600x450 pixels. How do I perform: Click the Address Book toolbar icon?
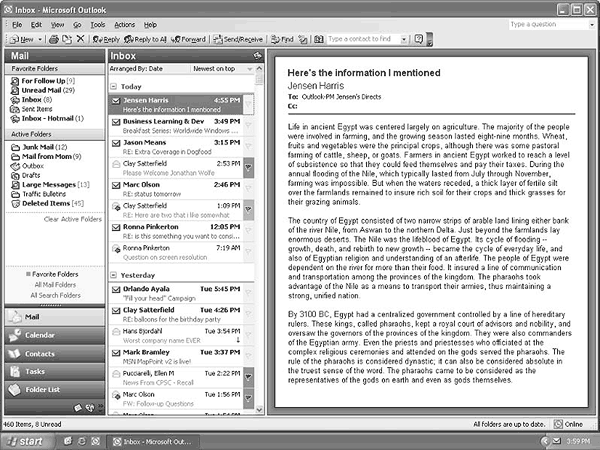coord(318,39)
